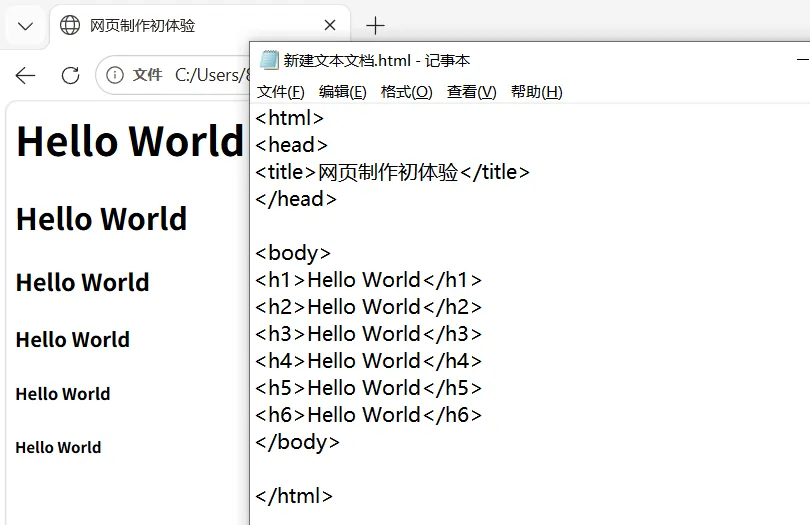Open the 查看(V) menu in Notepad
The image size is (810, 525).
tap(471, 92)
